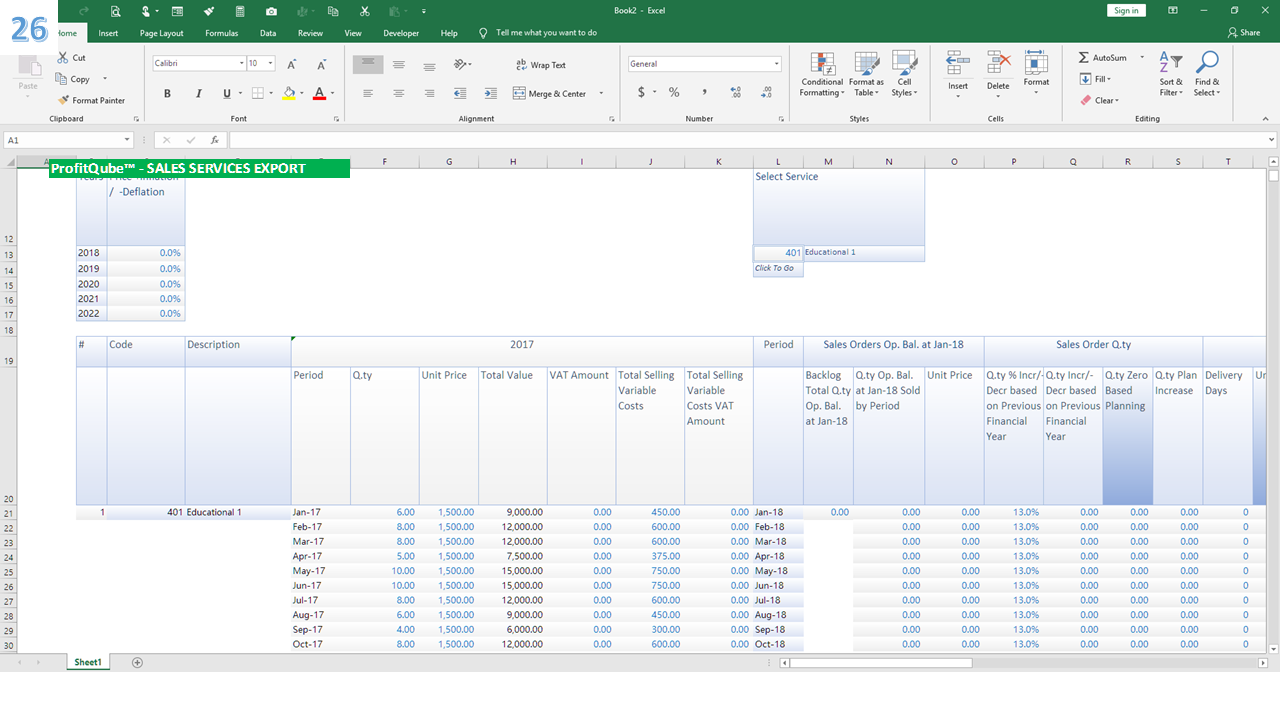Open Merge & Center dropdown arrow
1280x720 pixels.
tap(601, 94)
